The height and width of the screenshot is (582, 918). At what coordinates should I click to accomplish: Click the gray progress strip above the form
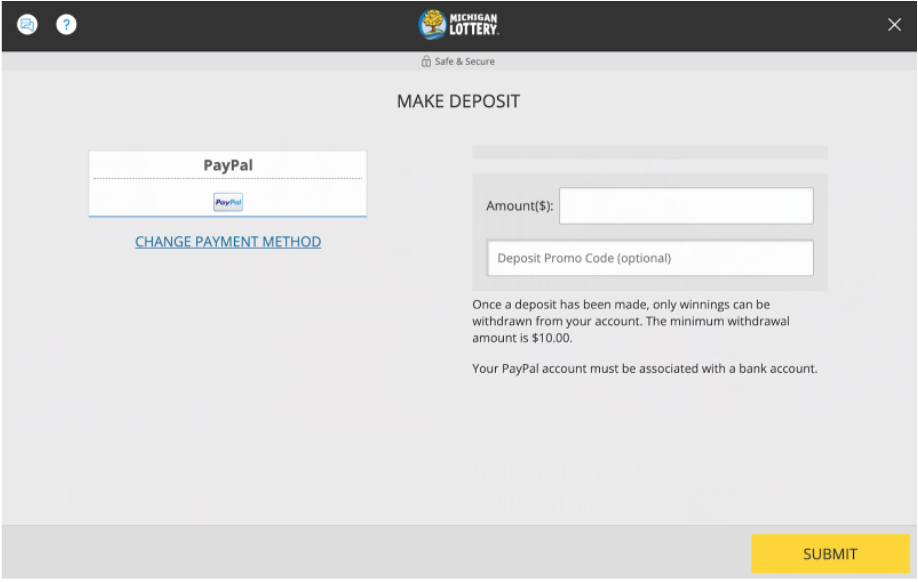tap(650, 151)
